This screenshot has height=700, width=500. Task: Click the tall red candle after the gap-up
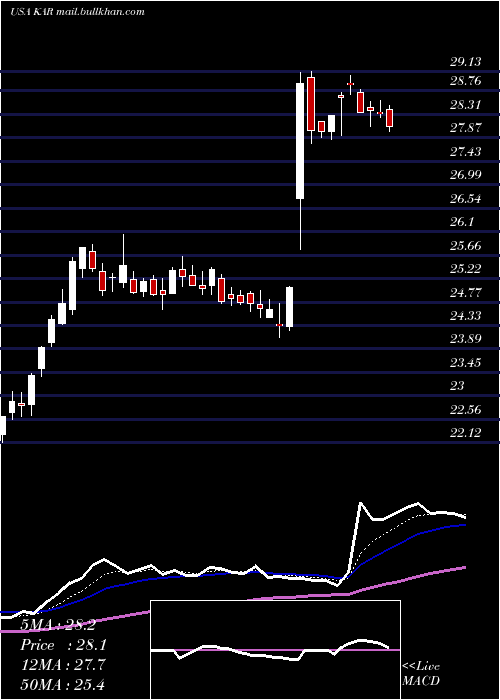click(311, 104)
